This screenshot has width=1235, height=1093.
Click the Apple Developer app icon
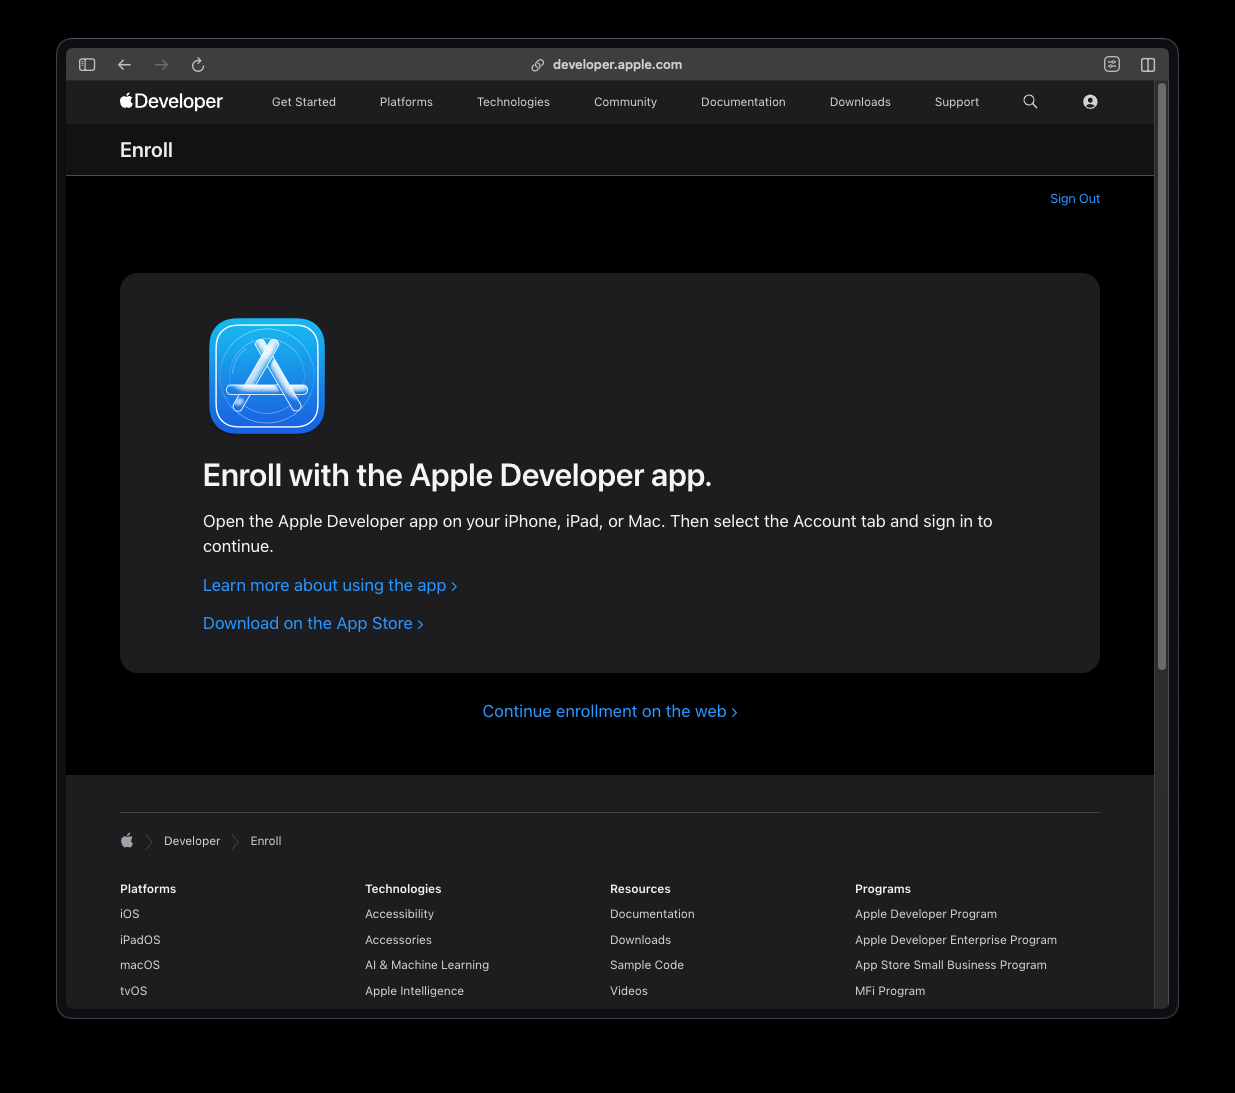click(267, 376)
